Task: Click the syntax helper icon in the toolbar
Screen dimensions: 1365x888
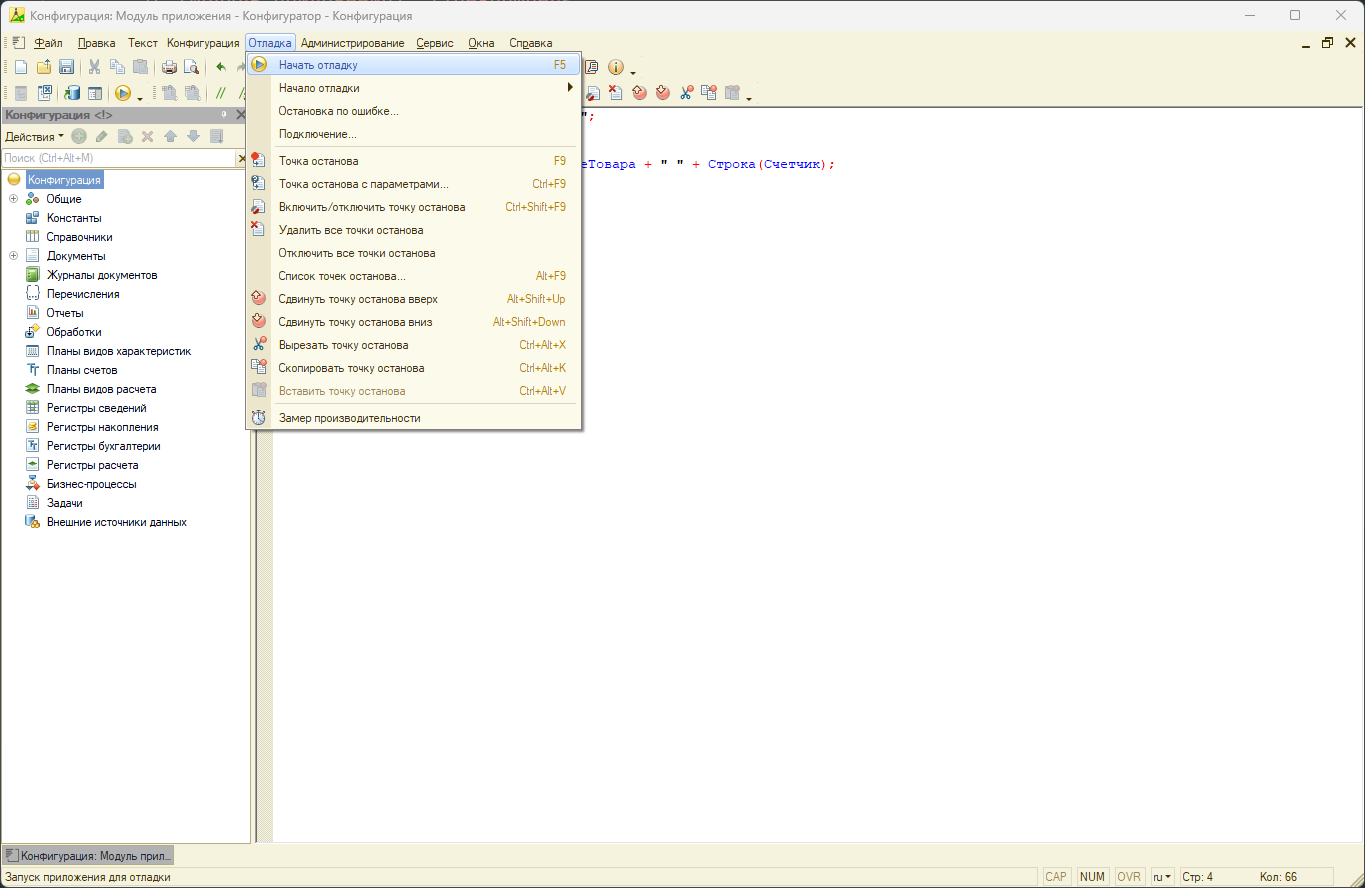Action: 591,67
